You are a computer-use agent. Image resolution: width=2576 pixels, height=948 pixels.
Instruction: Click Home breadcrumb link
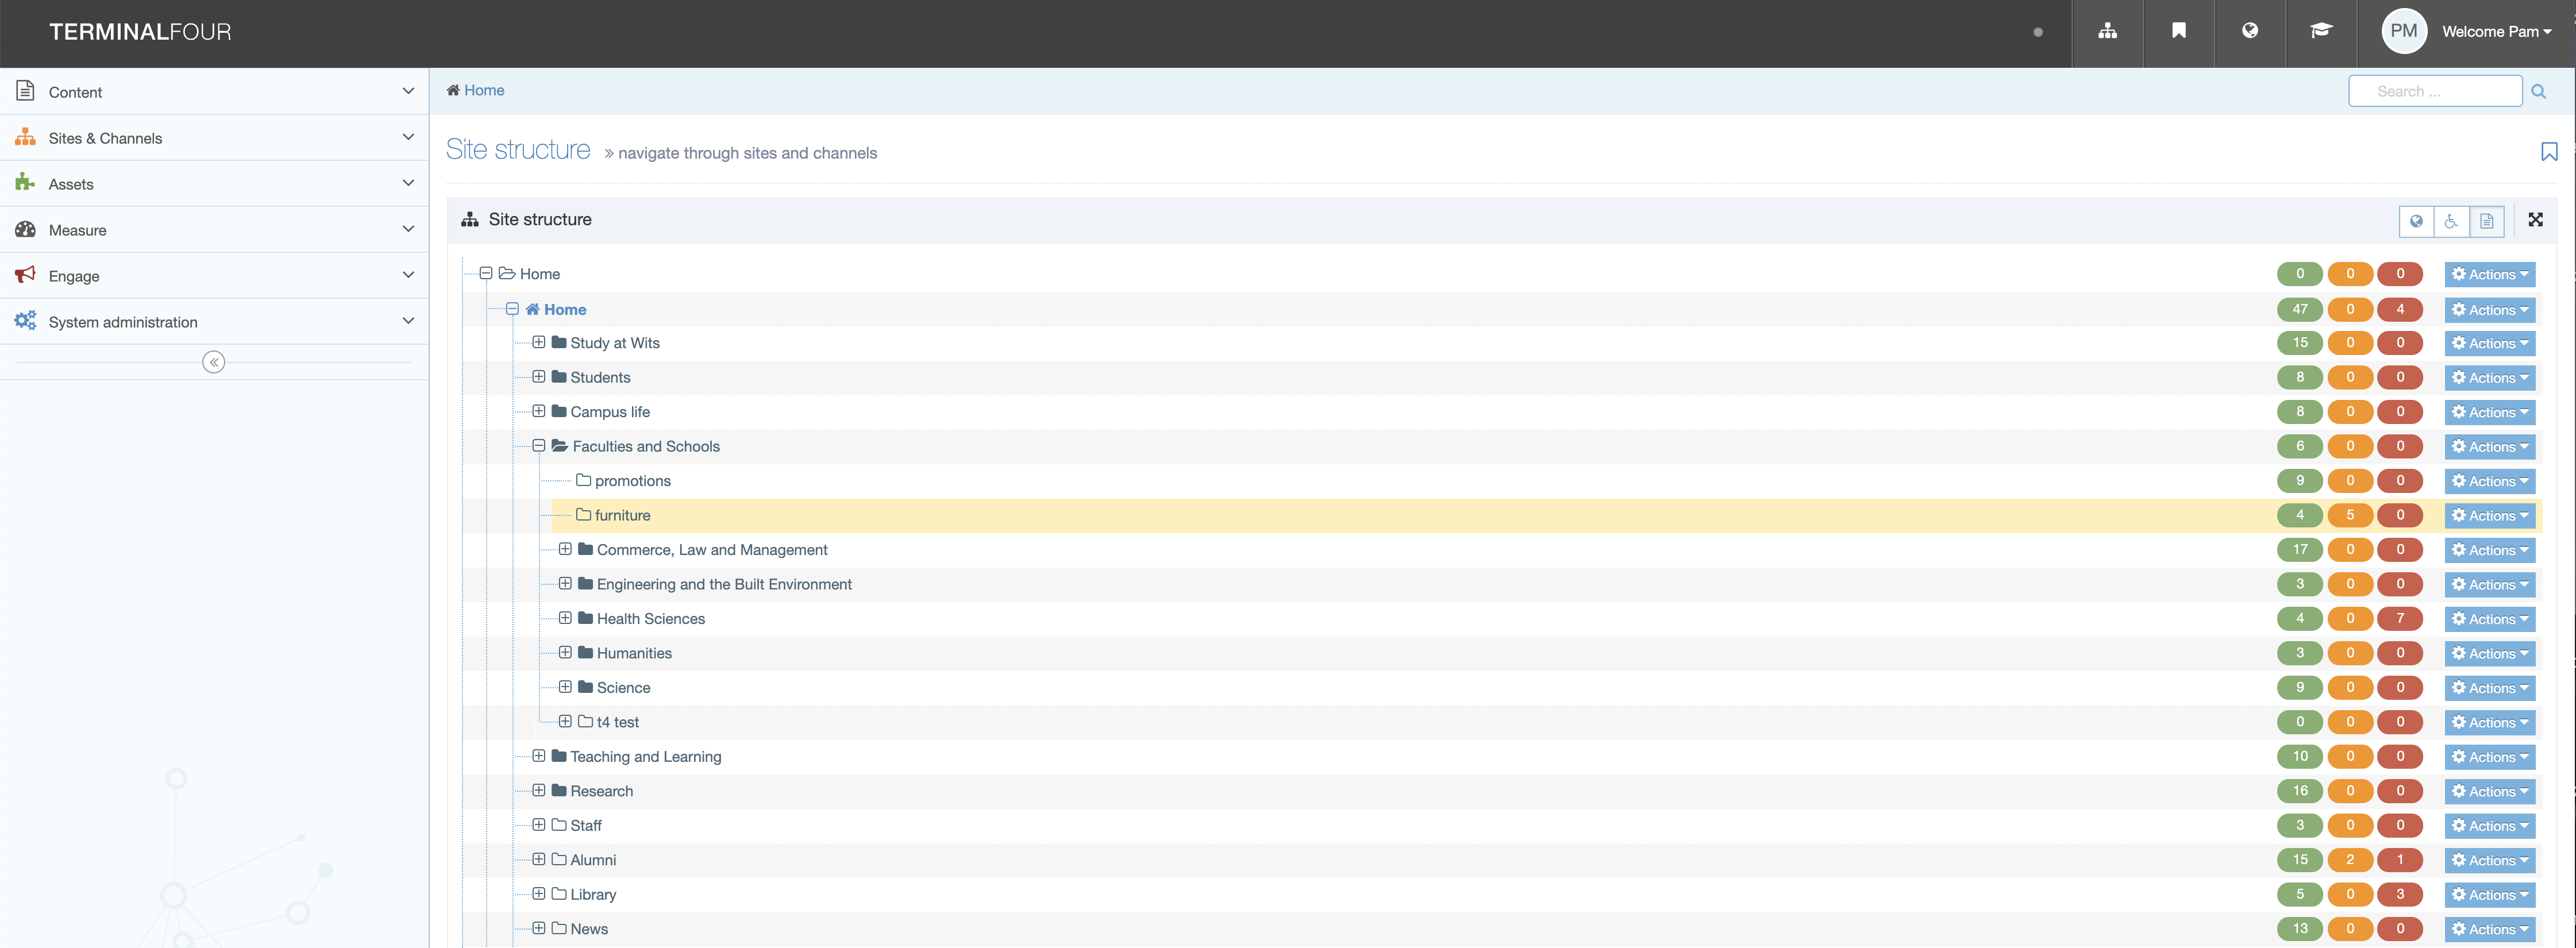coord(484,90)
